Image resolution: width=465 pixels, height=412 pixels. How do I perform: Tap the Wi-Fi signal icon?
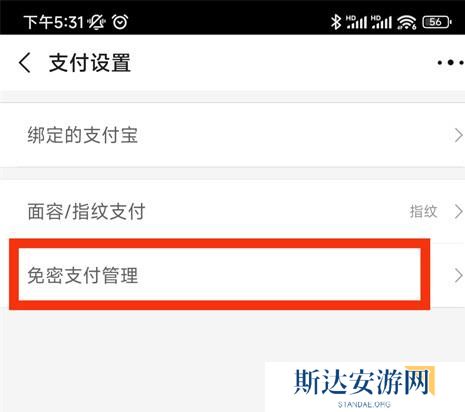[406, 22]
